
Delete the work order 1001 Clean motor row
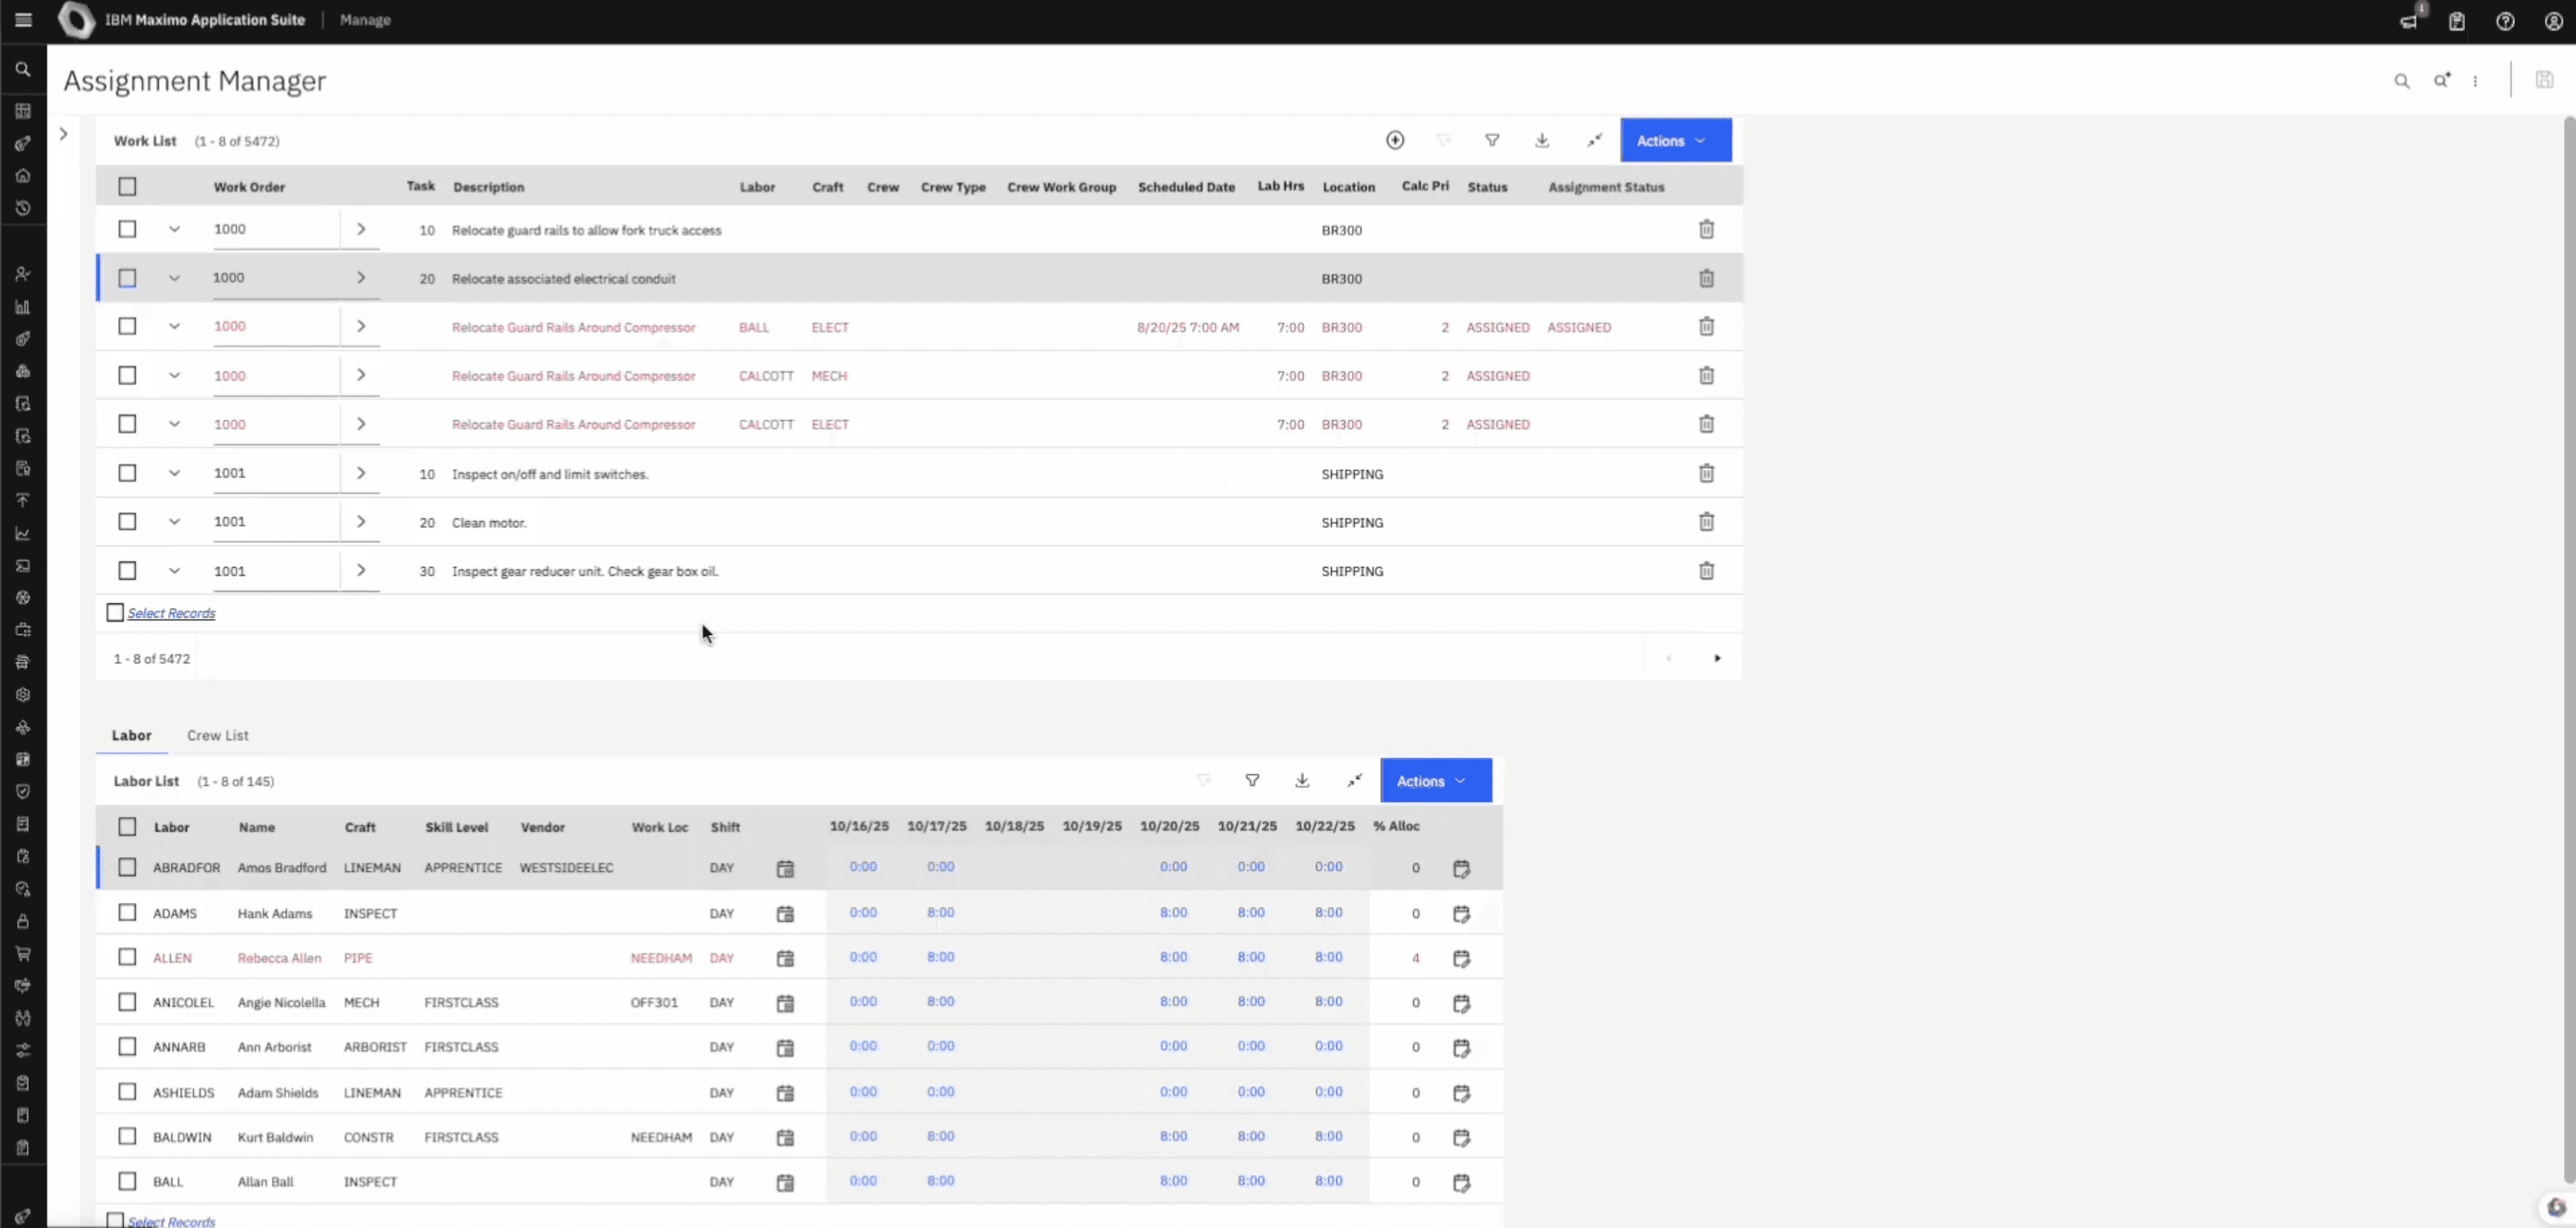[1706, 522]
